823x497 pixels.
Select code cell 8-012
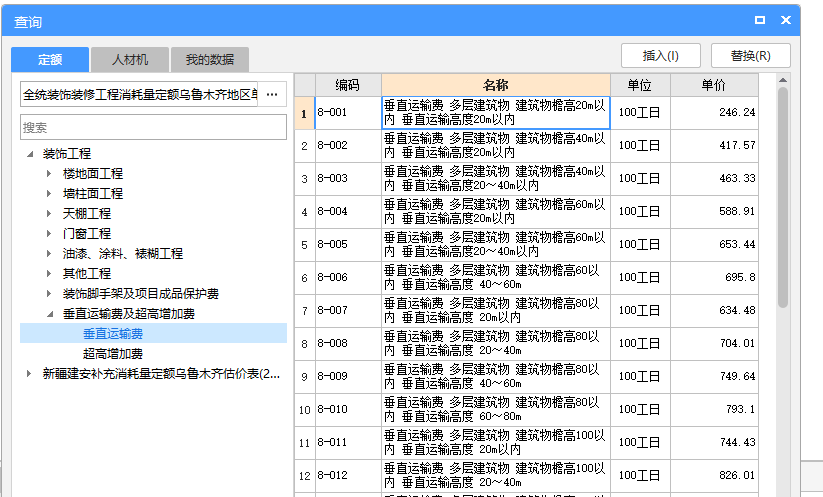(x=348, y=476)
